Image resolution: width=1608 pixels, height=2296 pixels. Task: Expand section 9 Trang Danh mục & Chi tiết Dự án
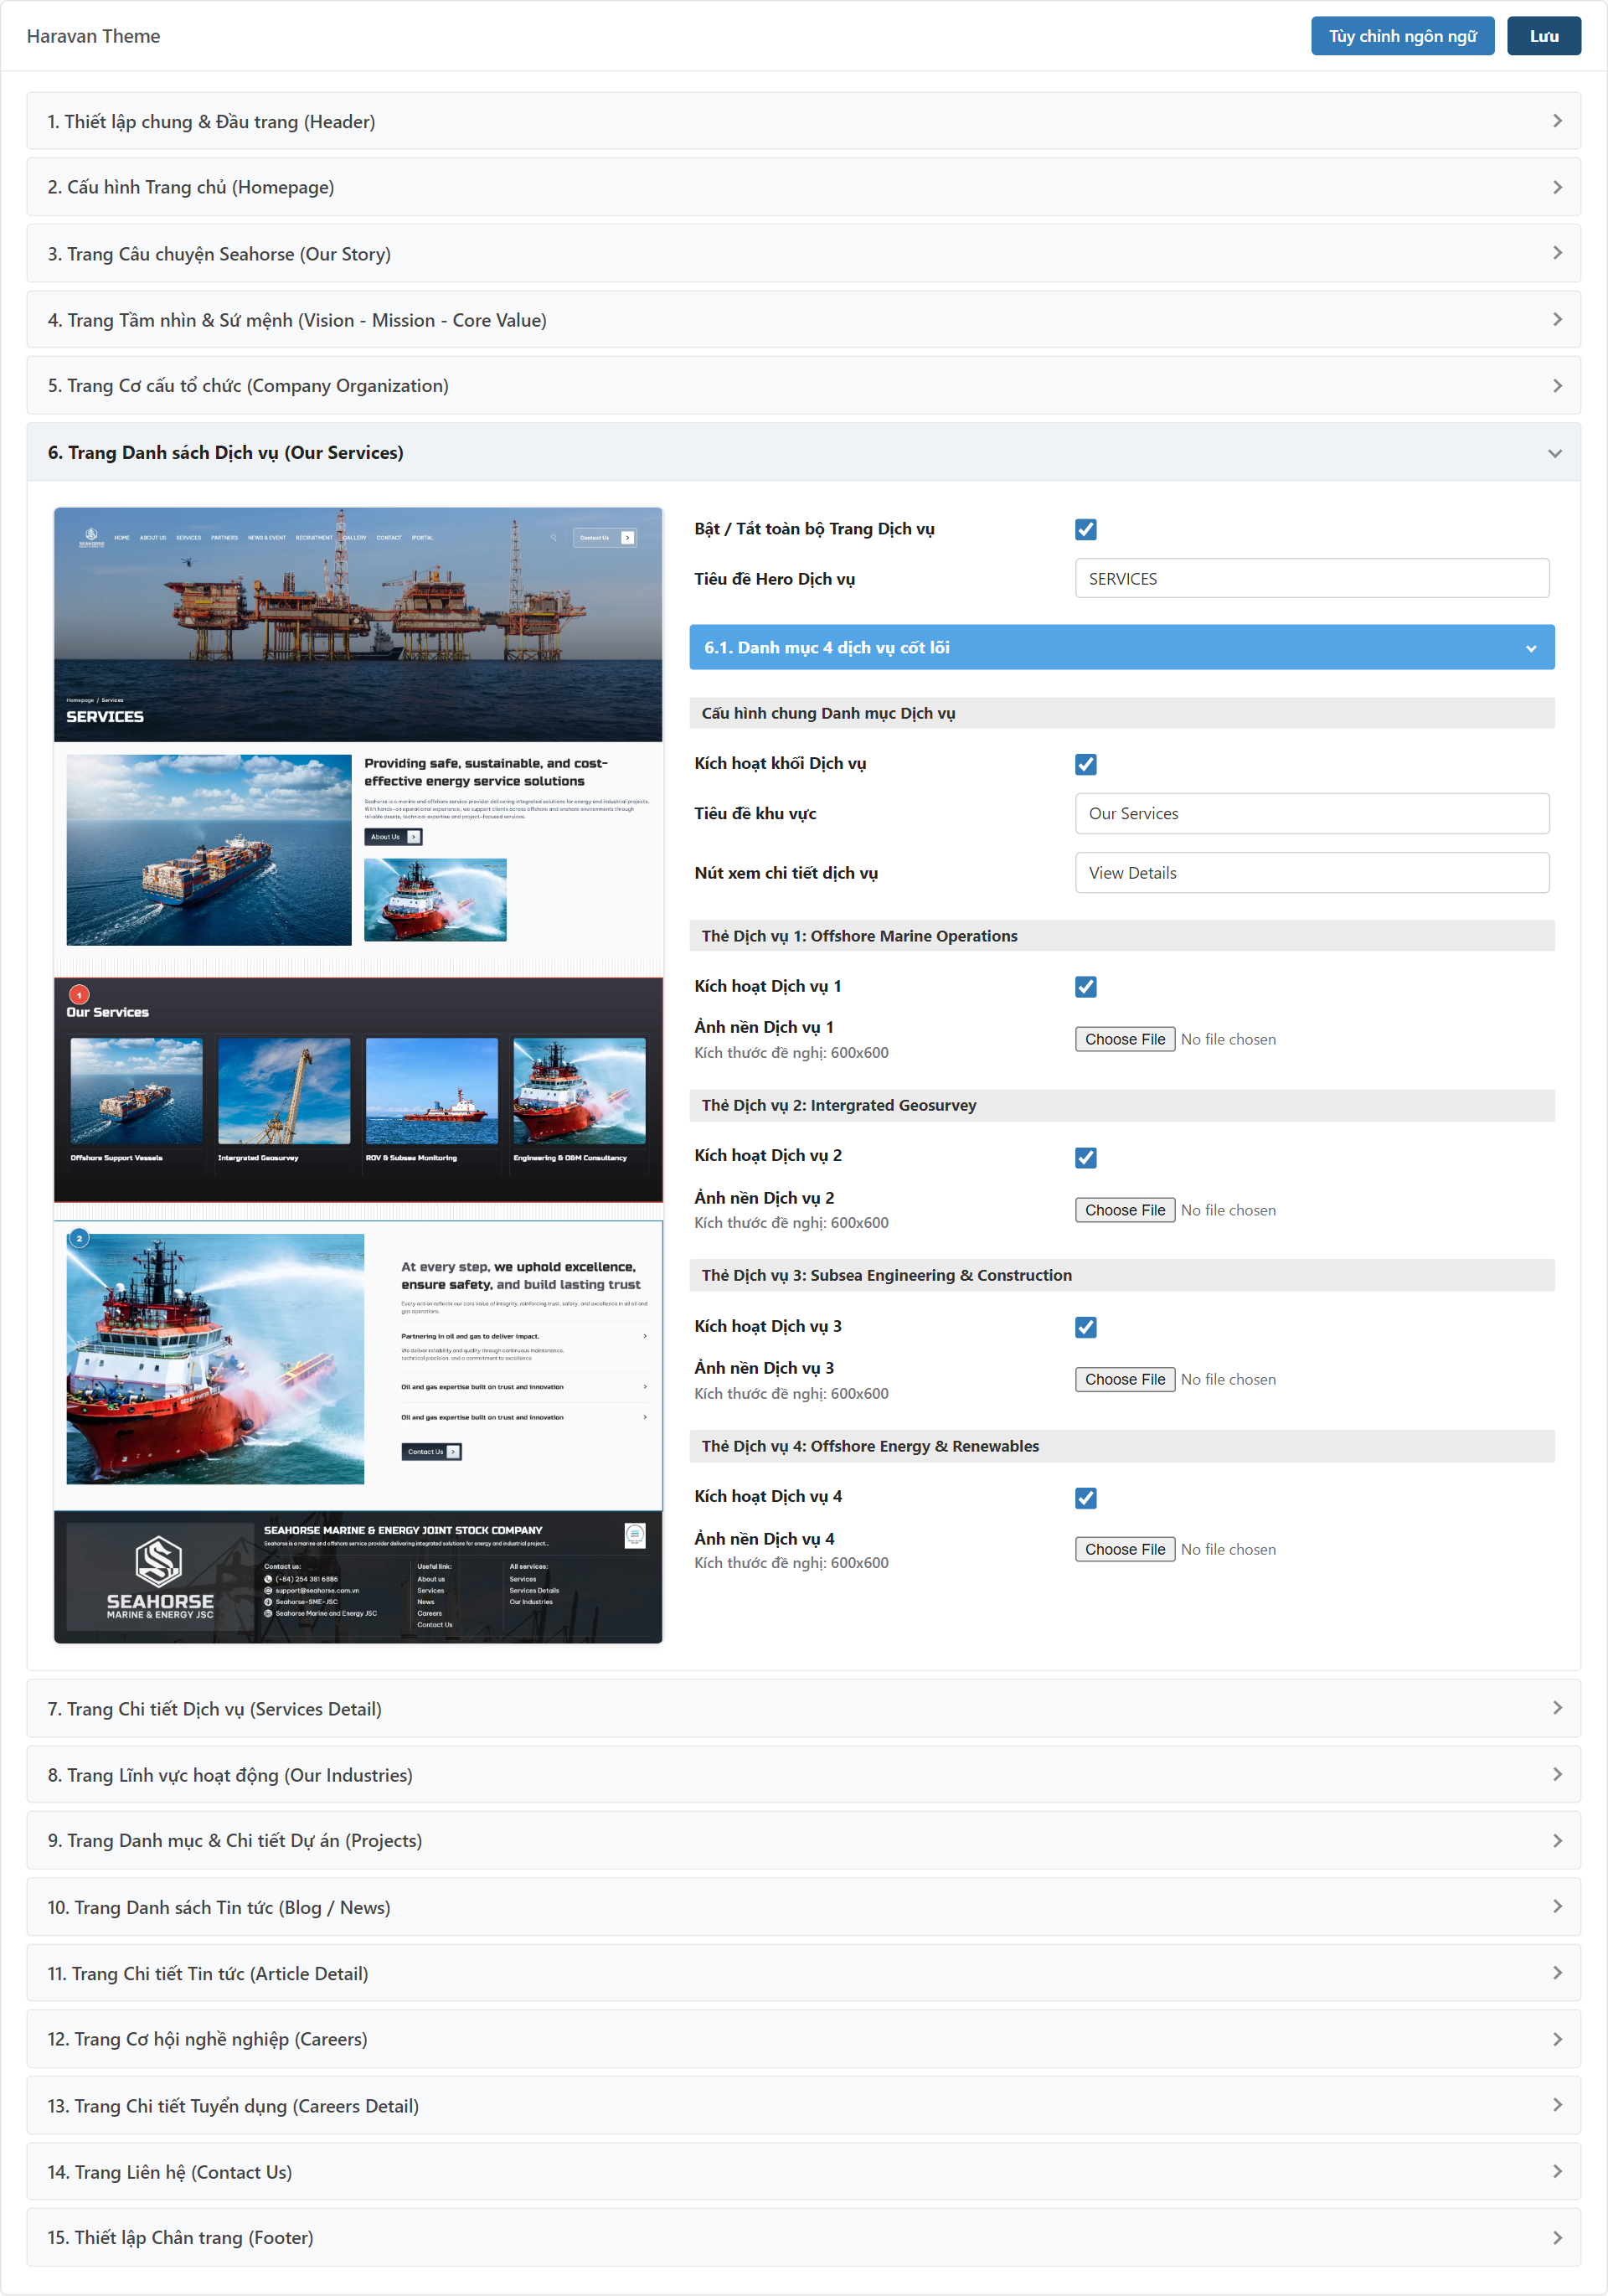coord(803,1841)
